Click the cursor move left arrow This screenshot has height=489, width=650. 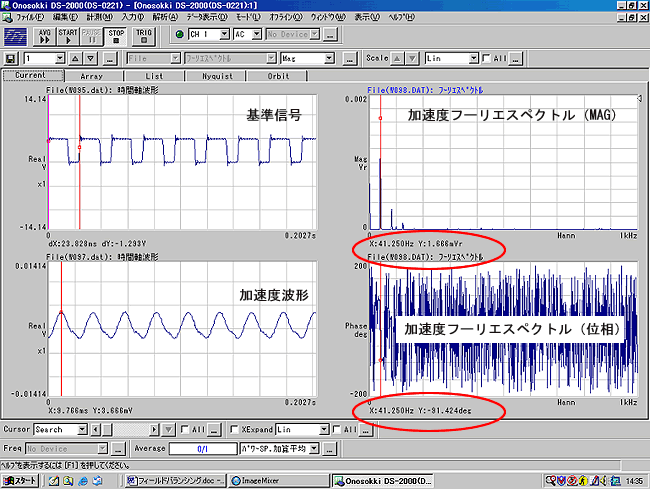(x=96, y=430)
